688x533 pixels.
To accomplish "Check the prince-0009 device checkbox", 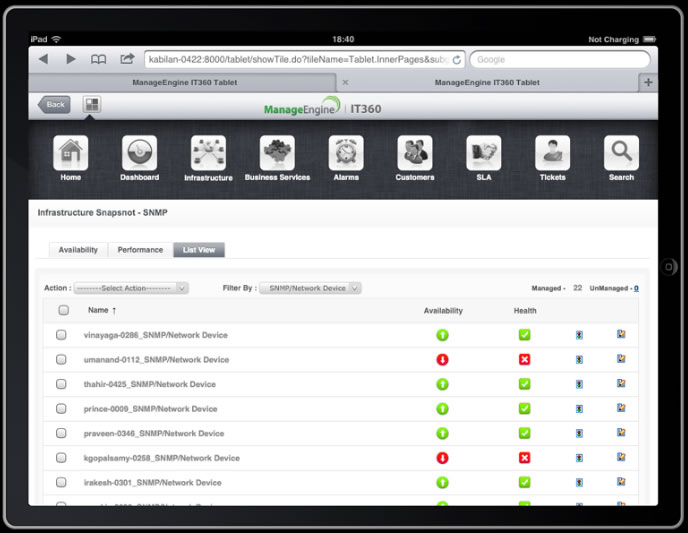I will (x=61, y=409).
